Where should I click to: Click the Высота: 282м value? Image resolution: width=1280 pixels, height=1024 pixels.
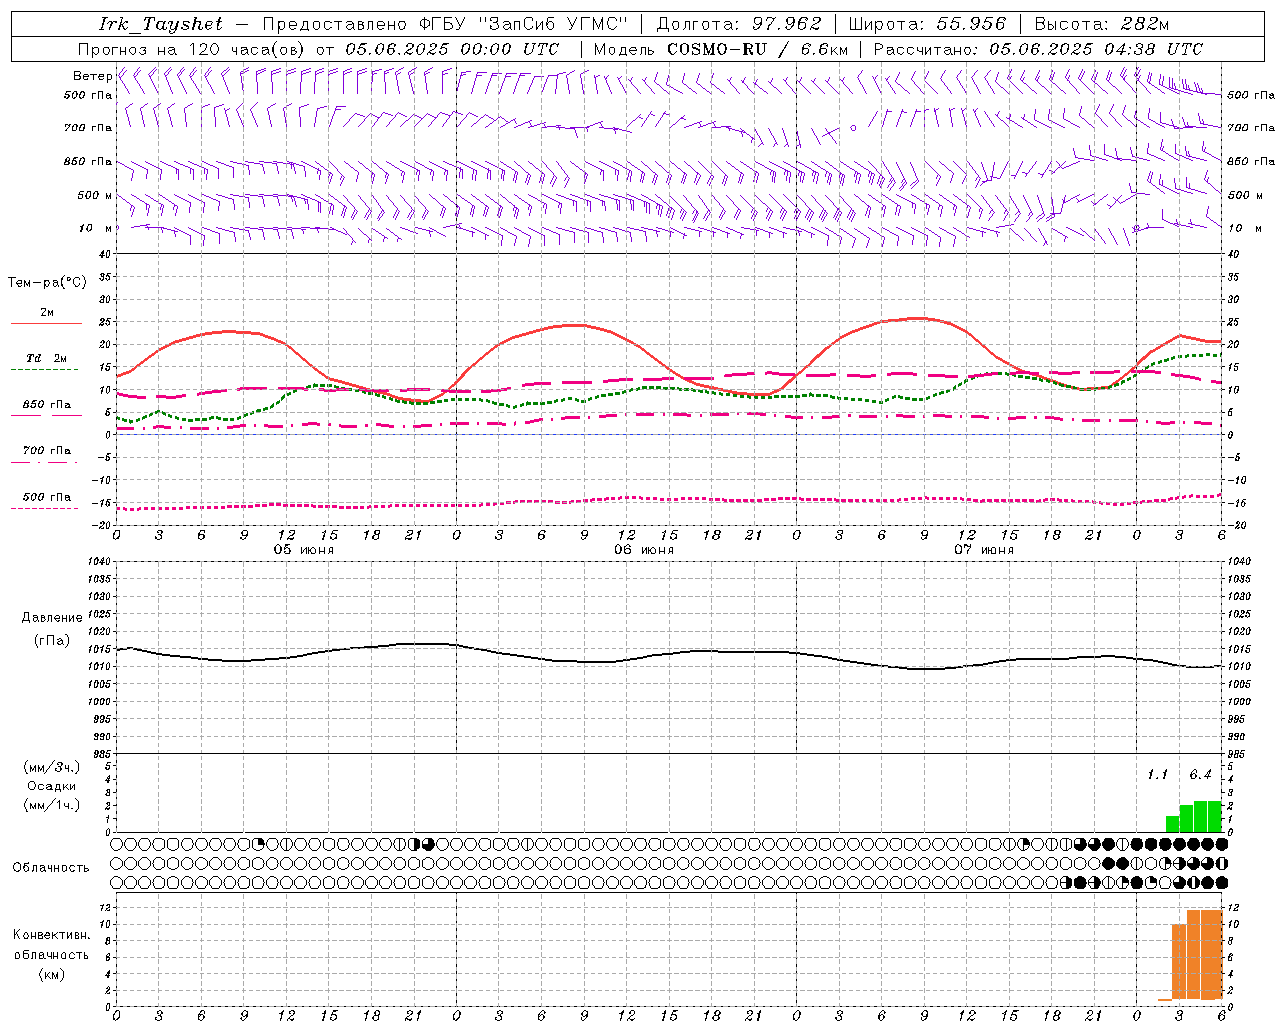(x=1101, y=24)
